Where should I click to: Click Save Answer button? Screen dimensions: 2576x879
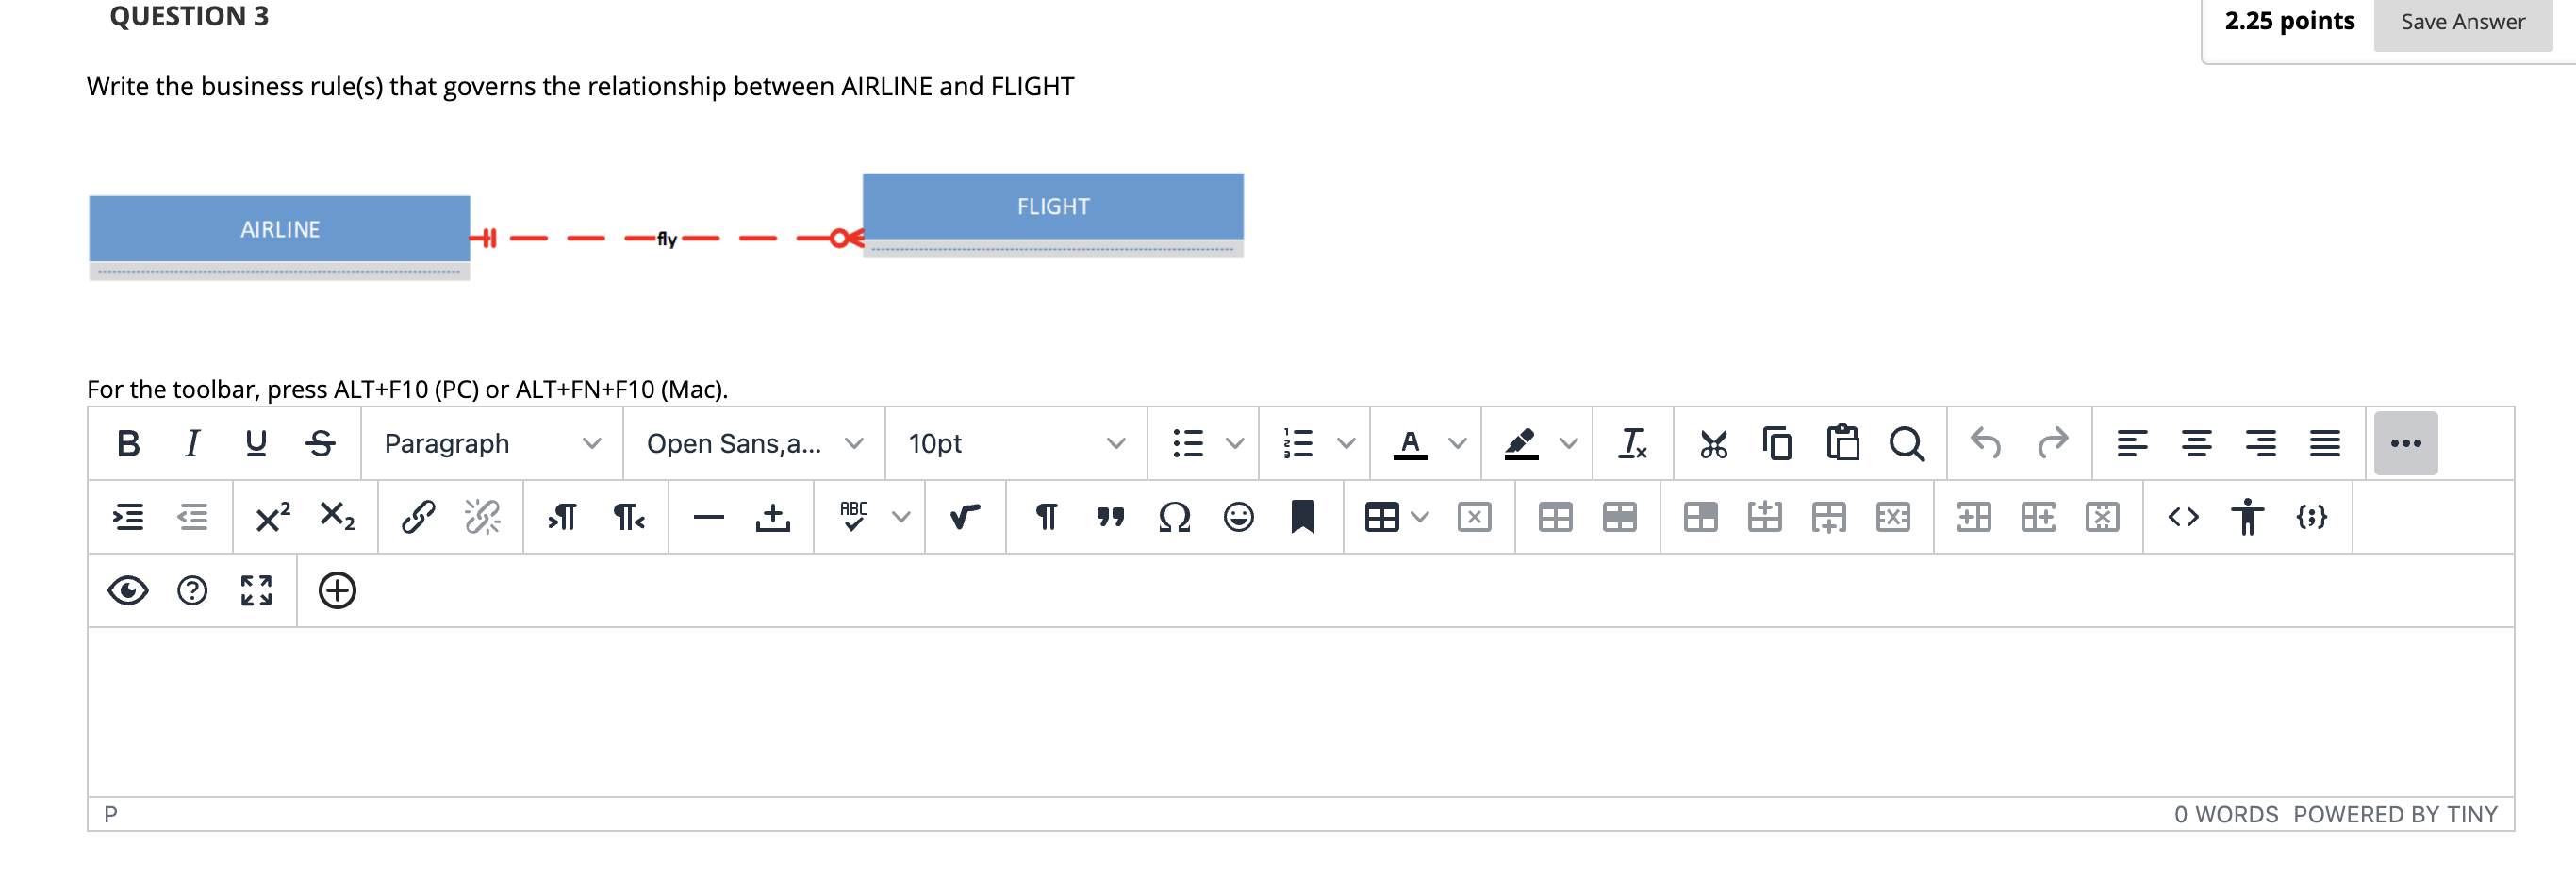click(x=2462, y=22)
